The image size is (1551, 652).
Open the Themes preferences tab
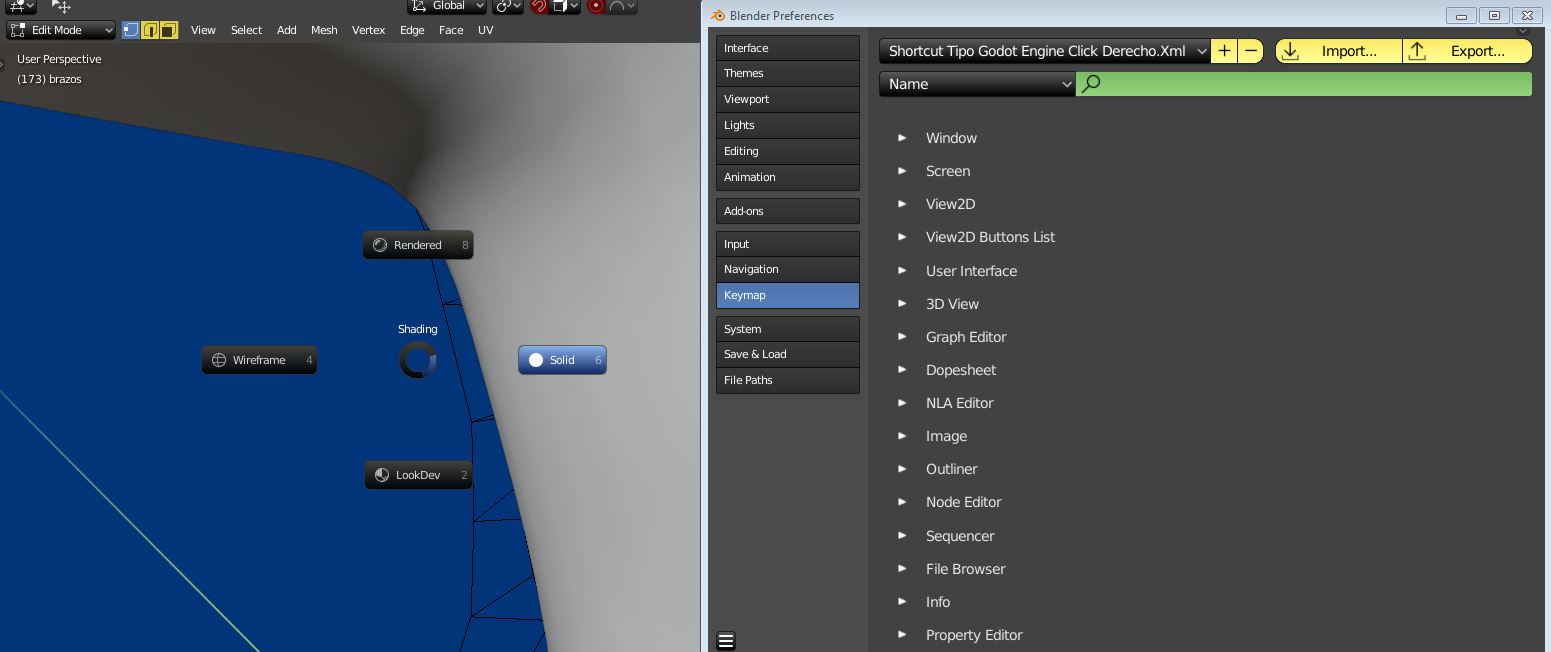788,73
